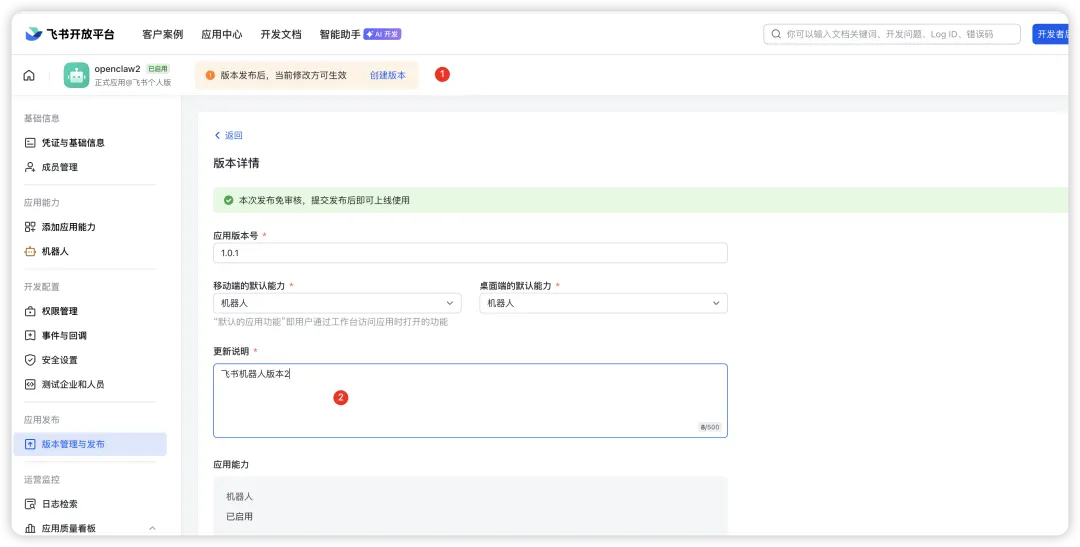Open the 智能助手 menu
The height and width of the screenshot is (547, 1080).
point(340,34)
